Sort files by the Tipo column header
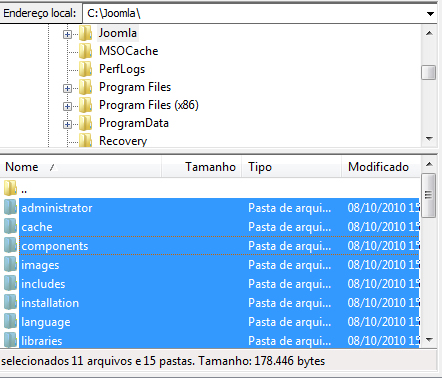Viewport: 442px width, 378px height. pos(292,167)
